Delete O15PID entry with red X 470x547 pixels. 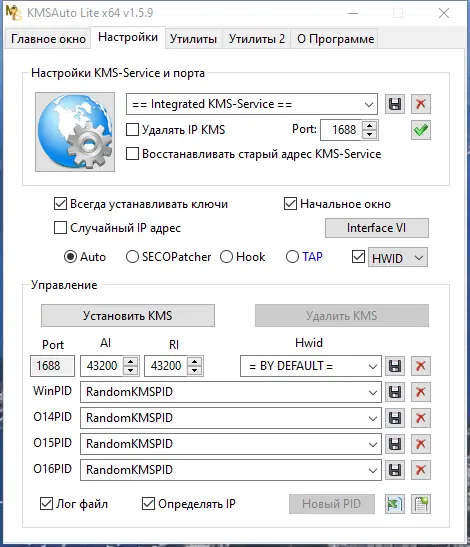tap(421, 444)
